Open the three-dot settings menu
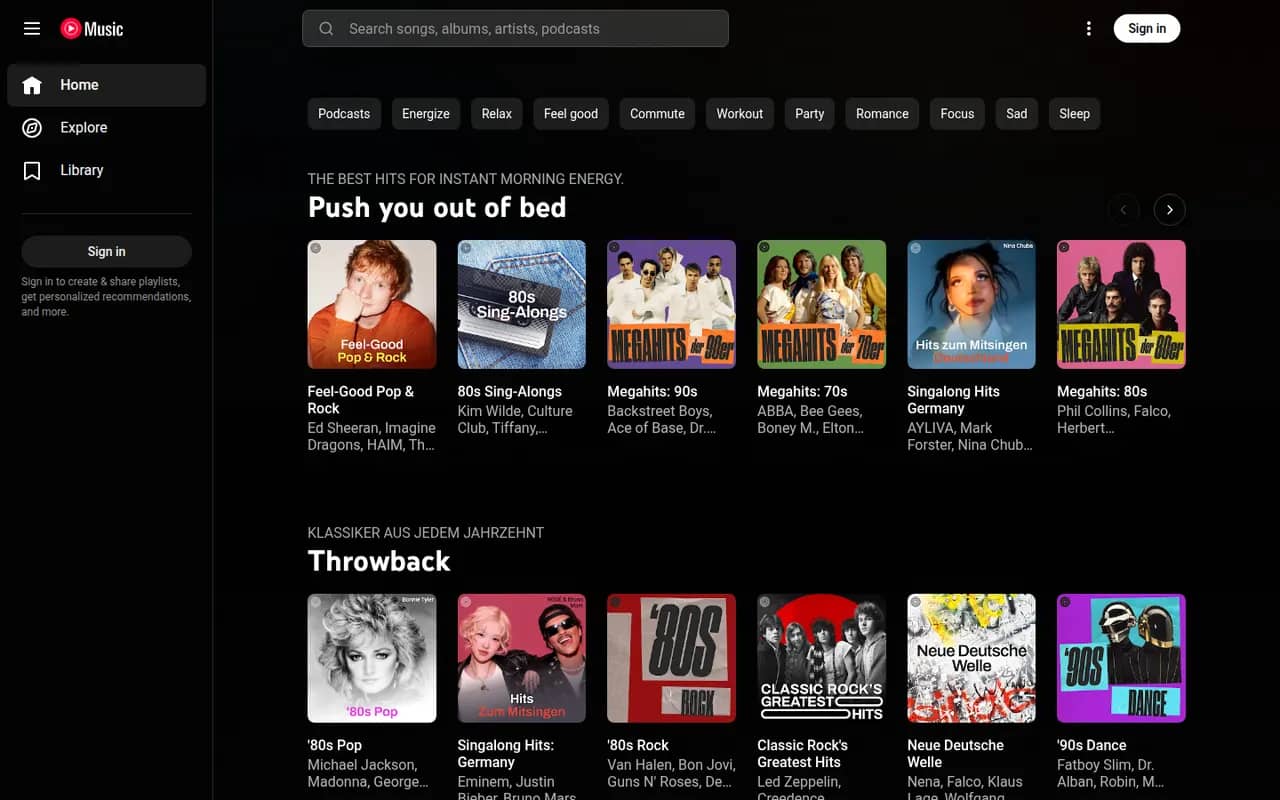Screen dimensions: 1280x800 point(1089,29)
